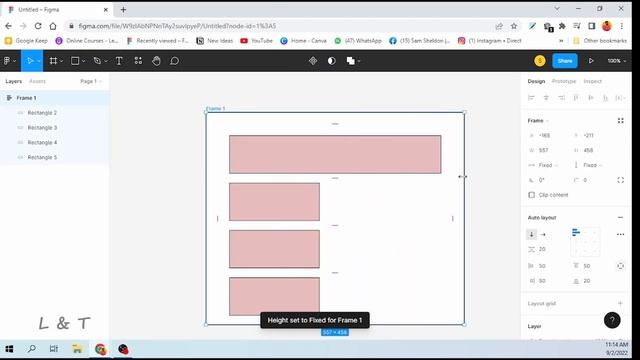The image size is (640, 360).
Task: Add a layout grid with plus
Action: click(x=620, y=303)
